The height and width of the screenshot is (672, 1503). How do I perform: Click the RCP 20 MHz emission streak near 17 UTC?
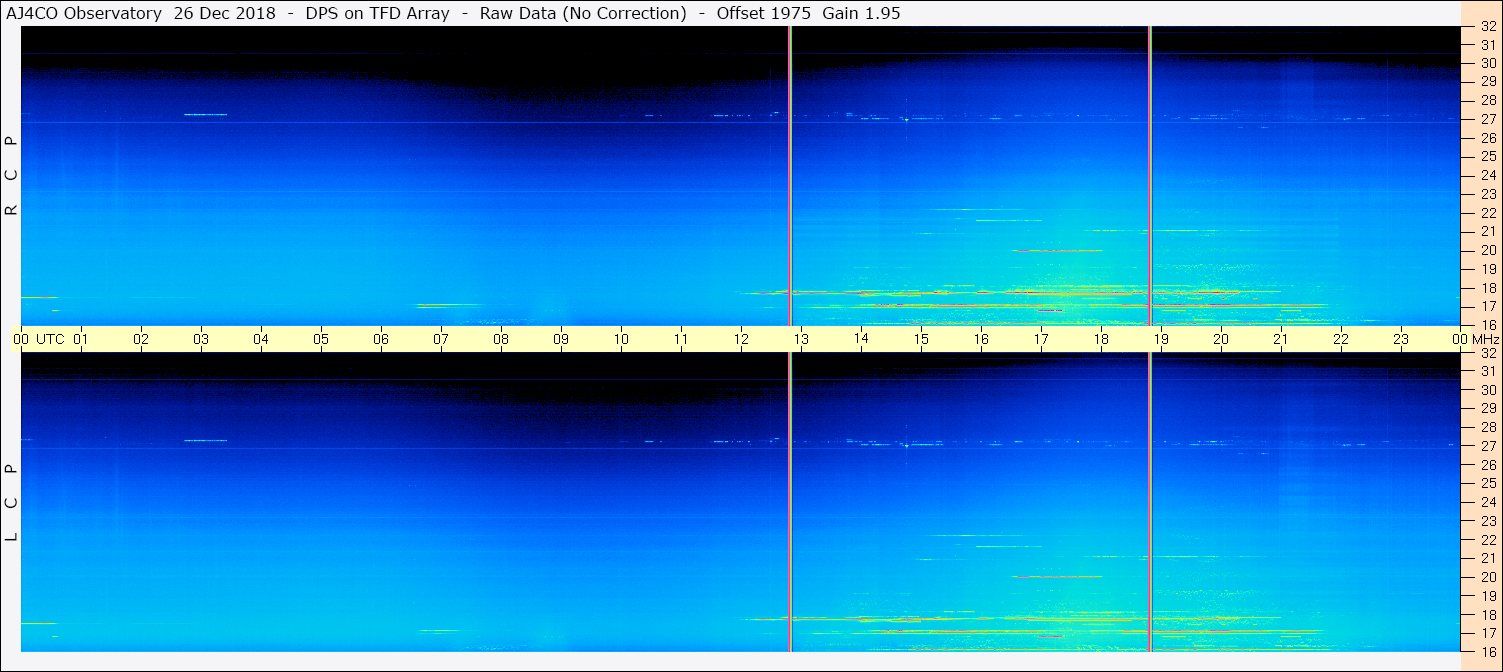point(1057,250)
